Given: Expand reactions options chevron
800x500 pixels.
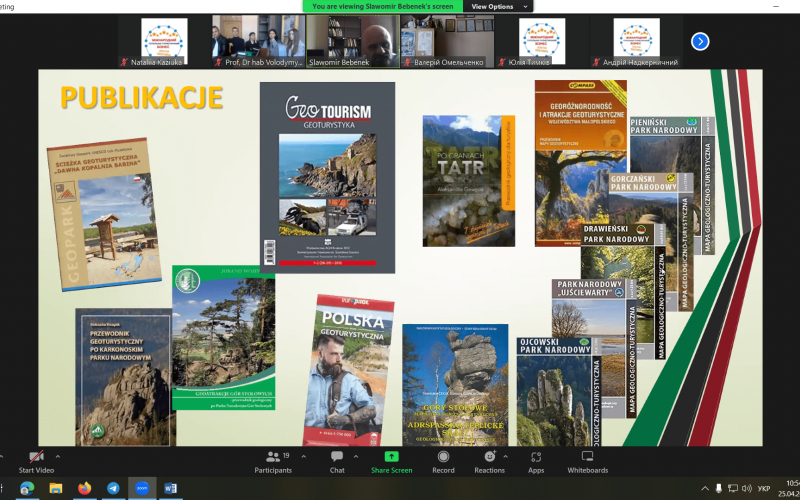Looking at the screenshot, I should pyautogui.click(x=505, y=457).
